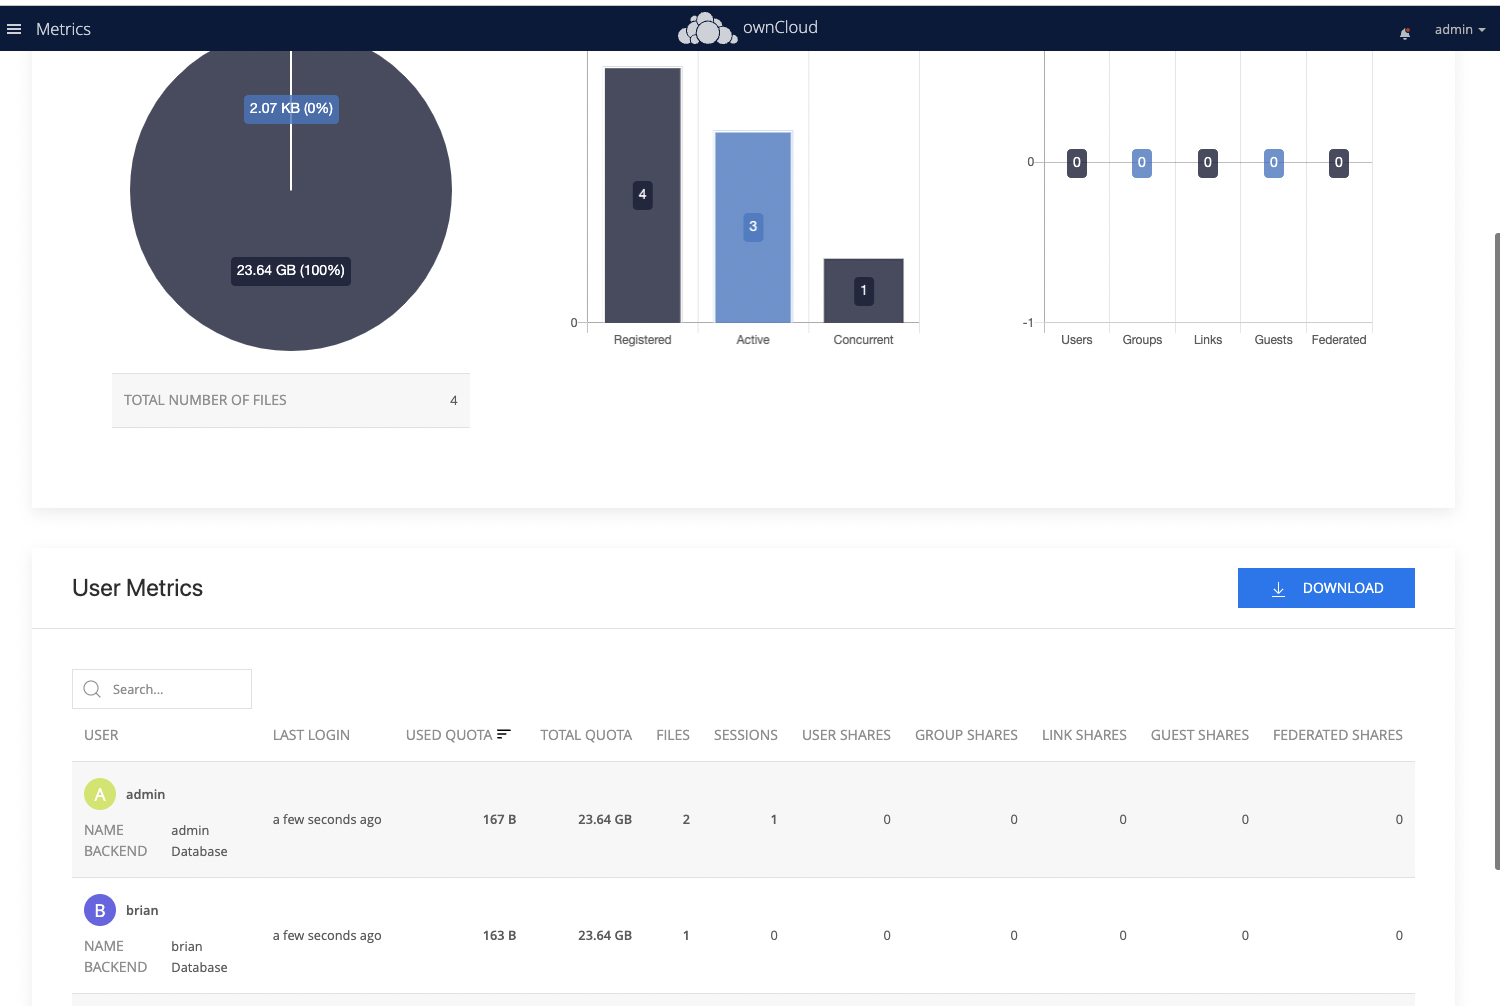Image resolution: width=1500 pixels, height=1006 pixels.
Task: Expand the admin user dropdown
Action: pyautogui.click(x=1459, y=29)
